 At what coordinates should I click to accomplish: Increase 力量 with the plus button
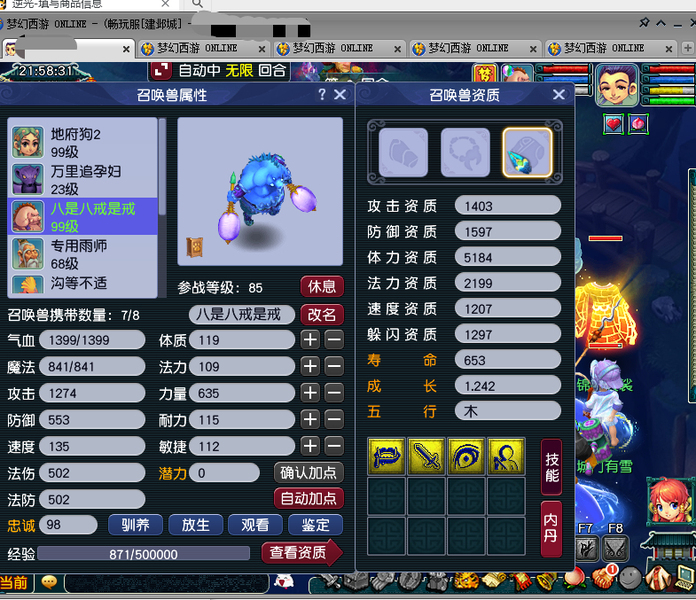pos(310,393)
